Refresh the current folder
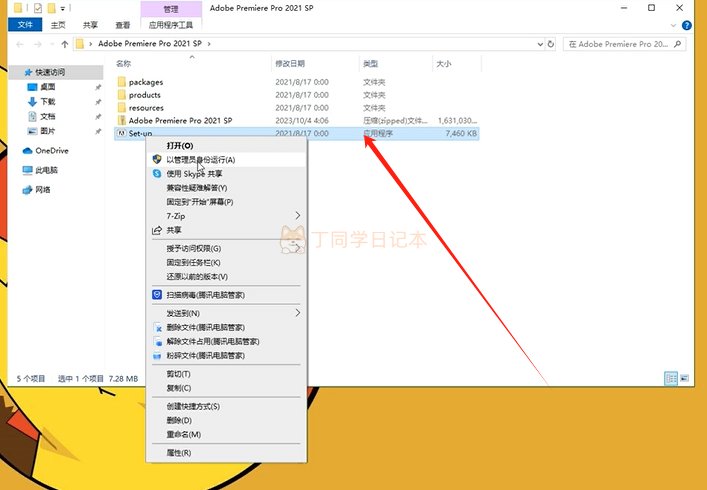The height and width of the screenshot is (490, 707). coord(551,44)
